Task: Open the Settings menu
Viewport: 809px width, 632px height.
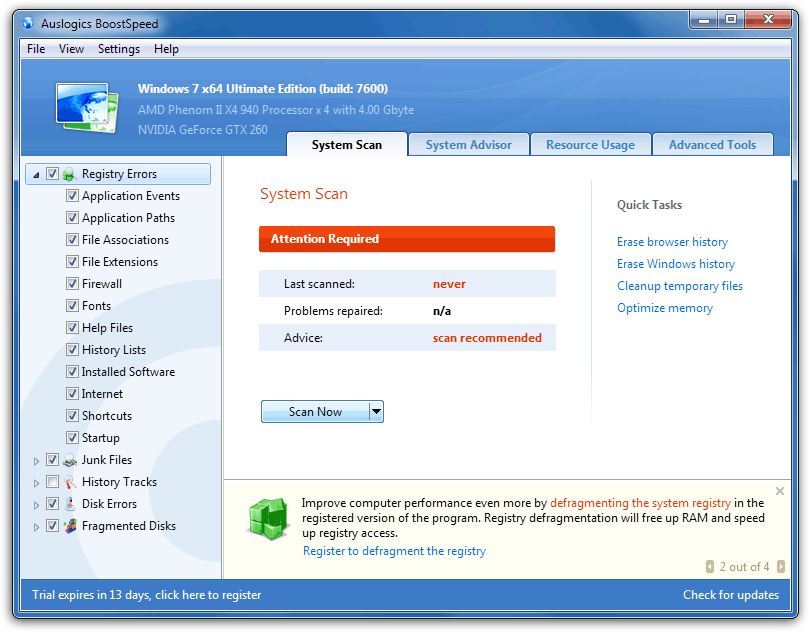Action: (x=119, y=49)
